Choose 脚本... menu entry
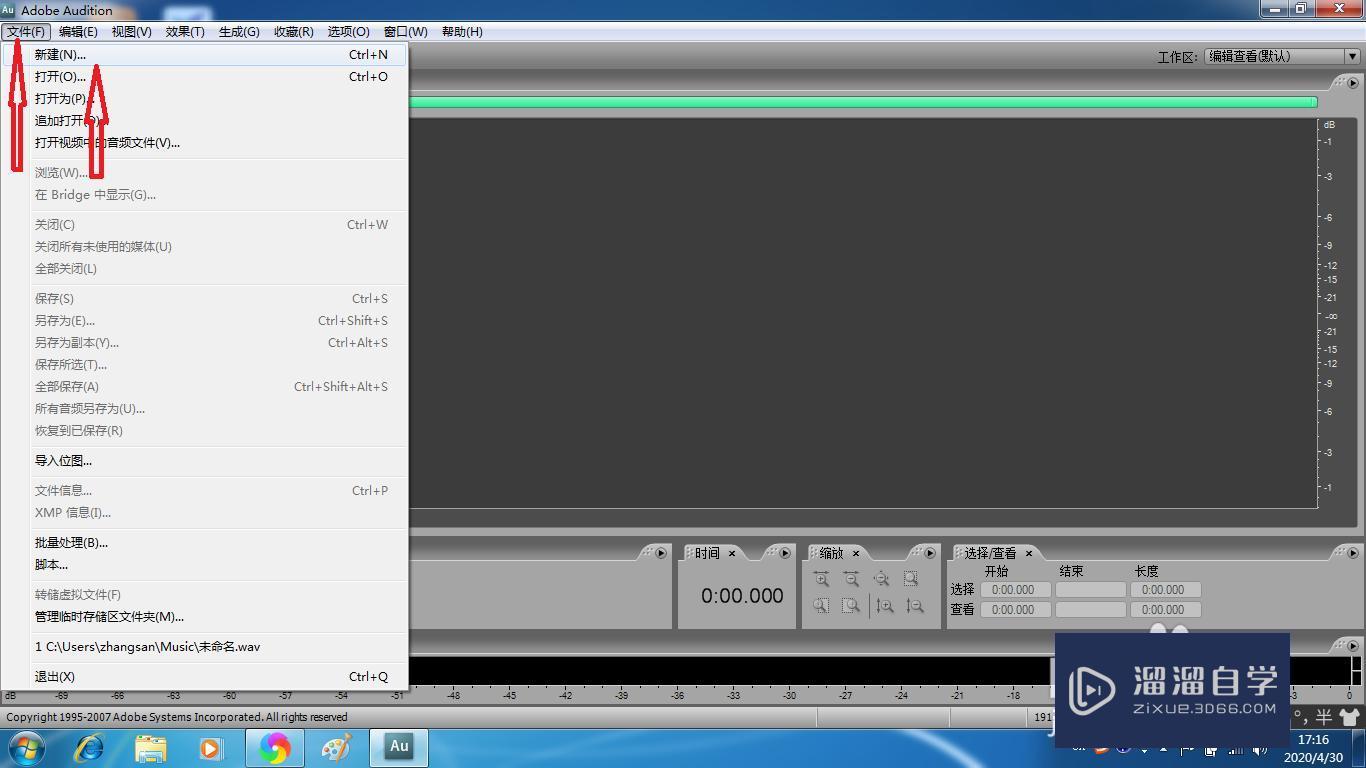The height and width of the screenshot is (768, 1366). (x=204, y=564)
